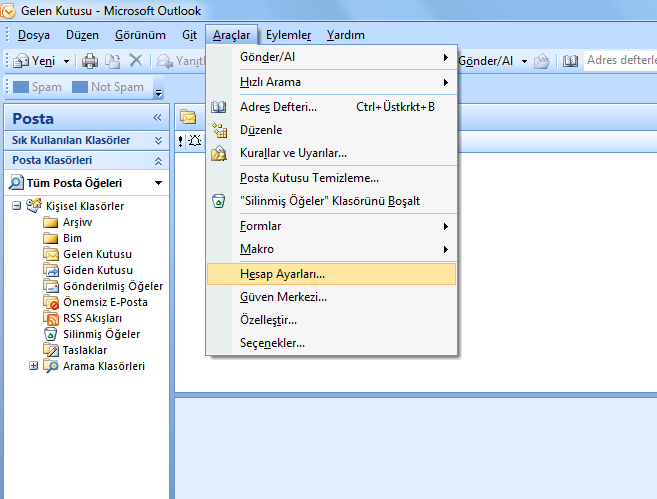Open the Gönder/Al toolbar dropdown arrow

tap(524, 62)
